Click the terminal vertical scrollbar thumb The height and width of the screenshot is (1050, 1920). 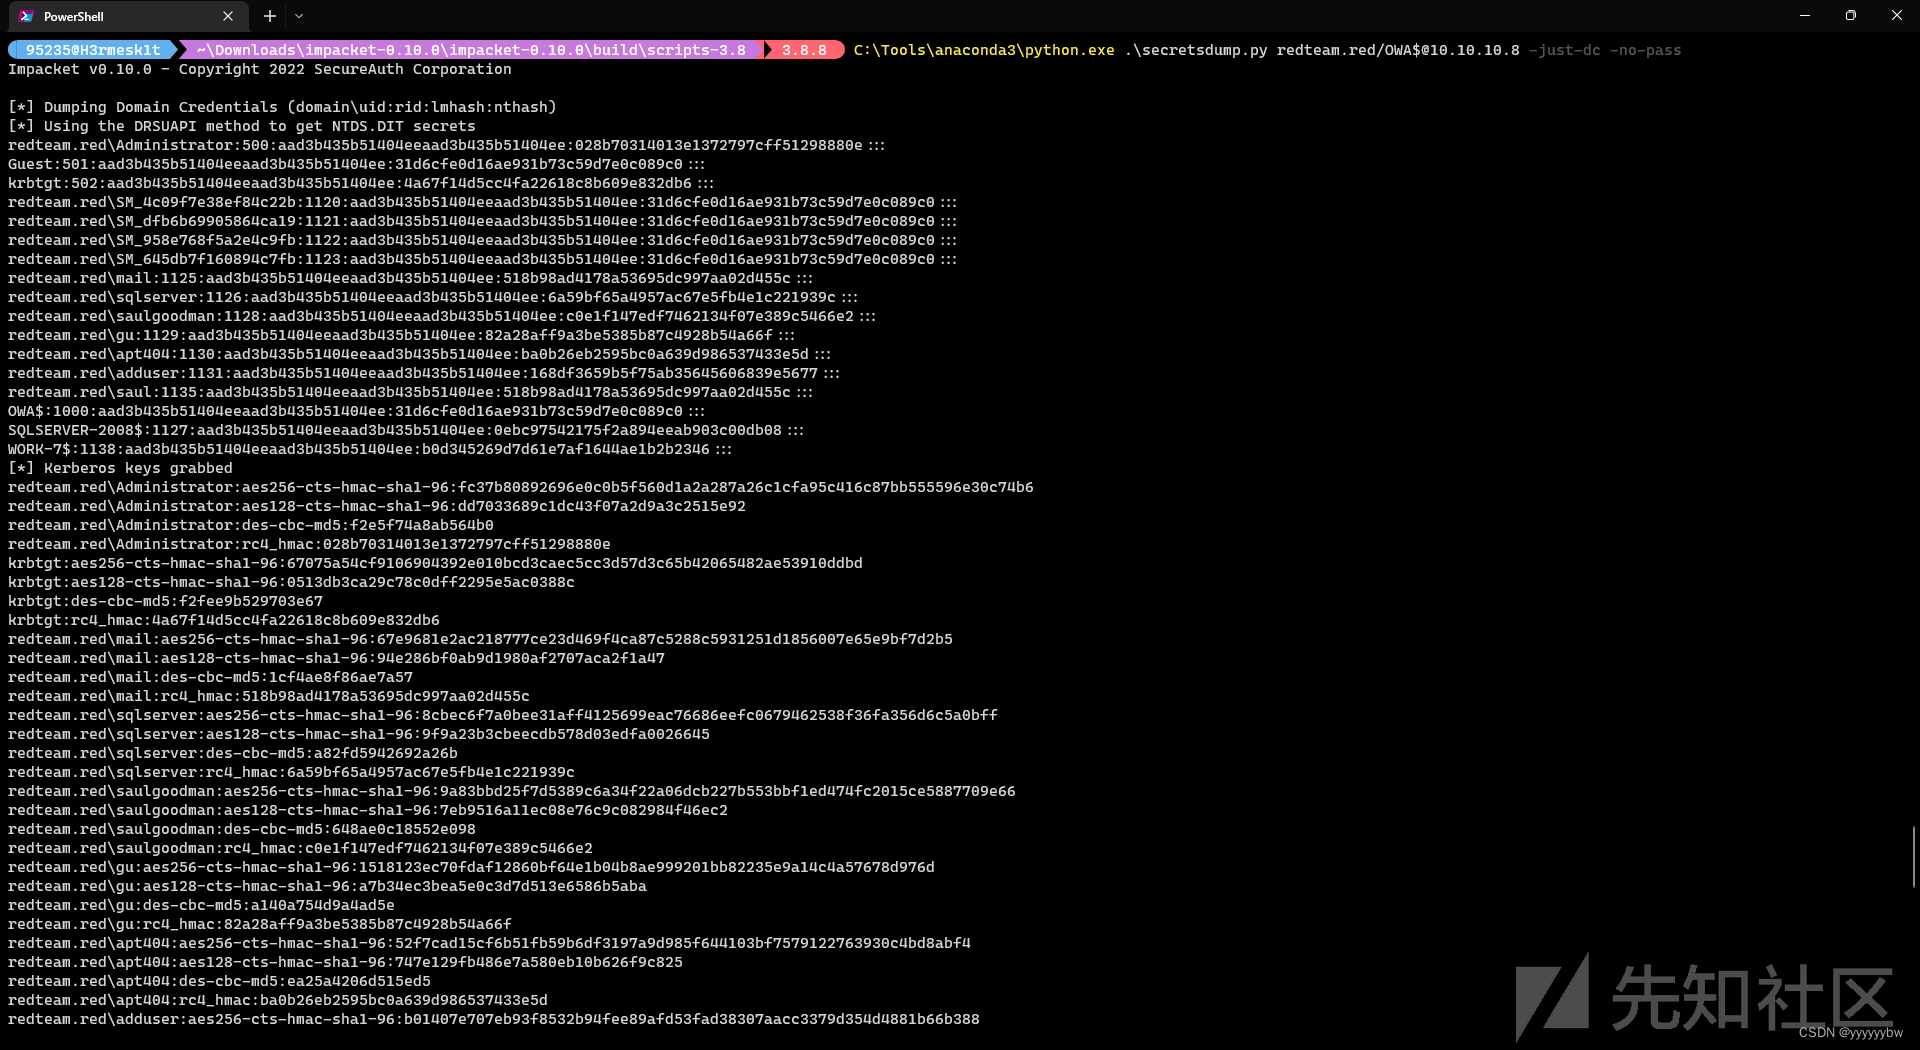(1913, 856)
